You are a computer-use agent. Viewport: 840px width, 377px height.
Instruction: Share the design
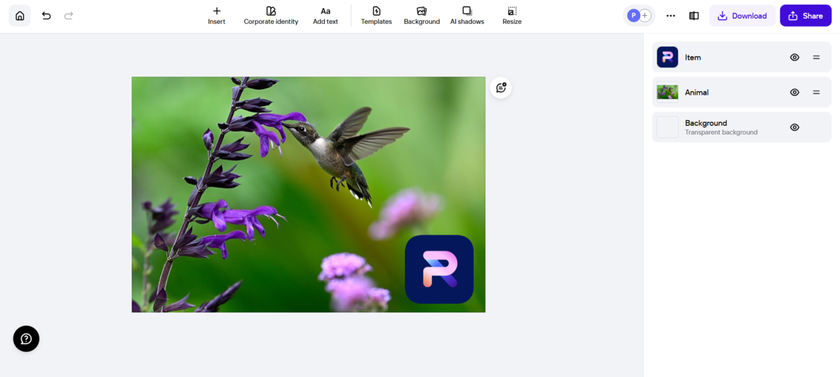(806, 16)
